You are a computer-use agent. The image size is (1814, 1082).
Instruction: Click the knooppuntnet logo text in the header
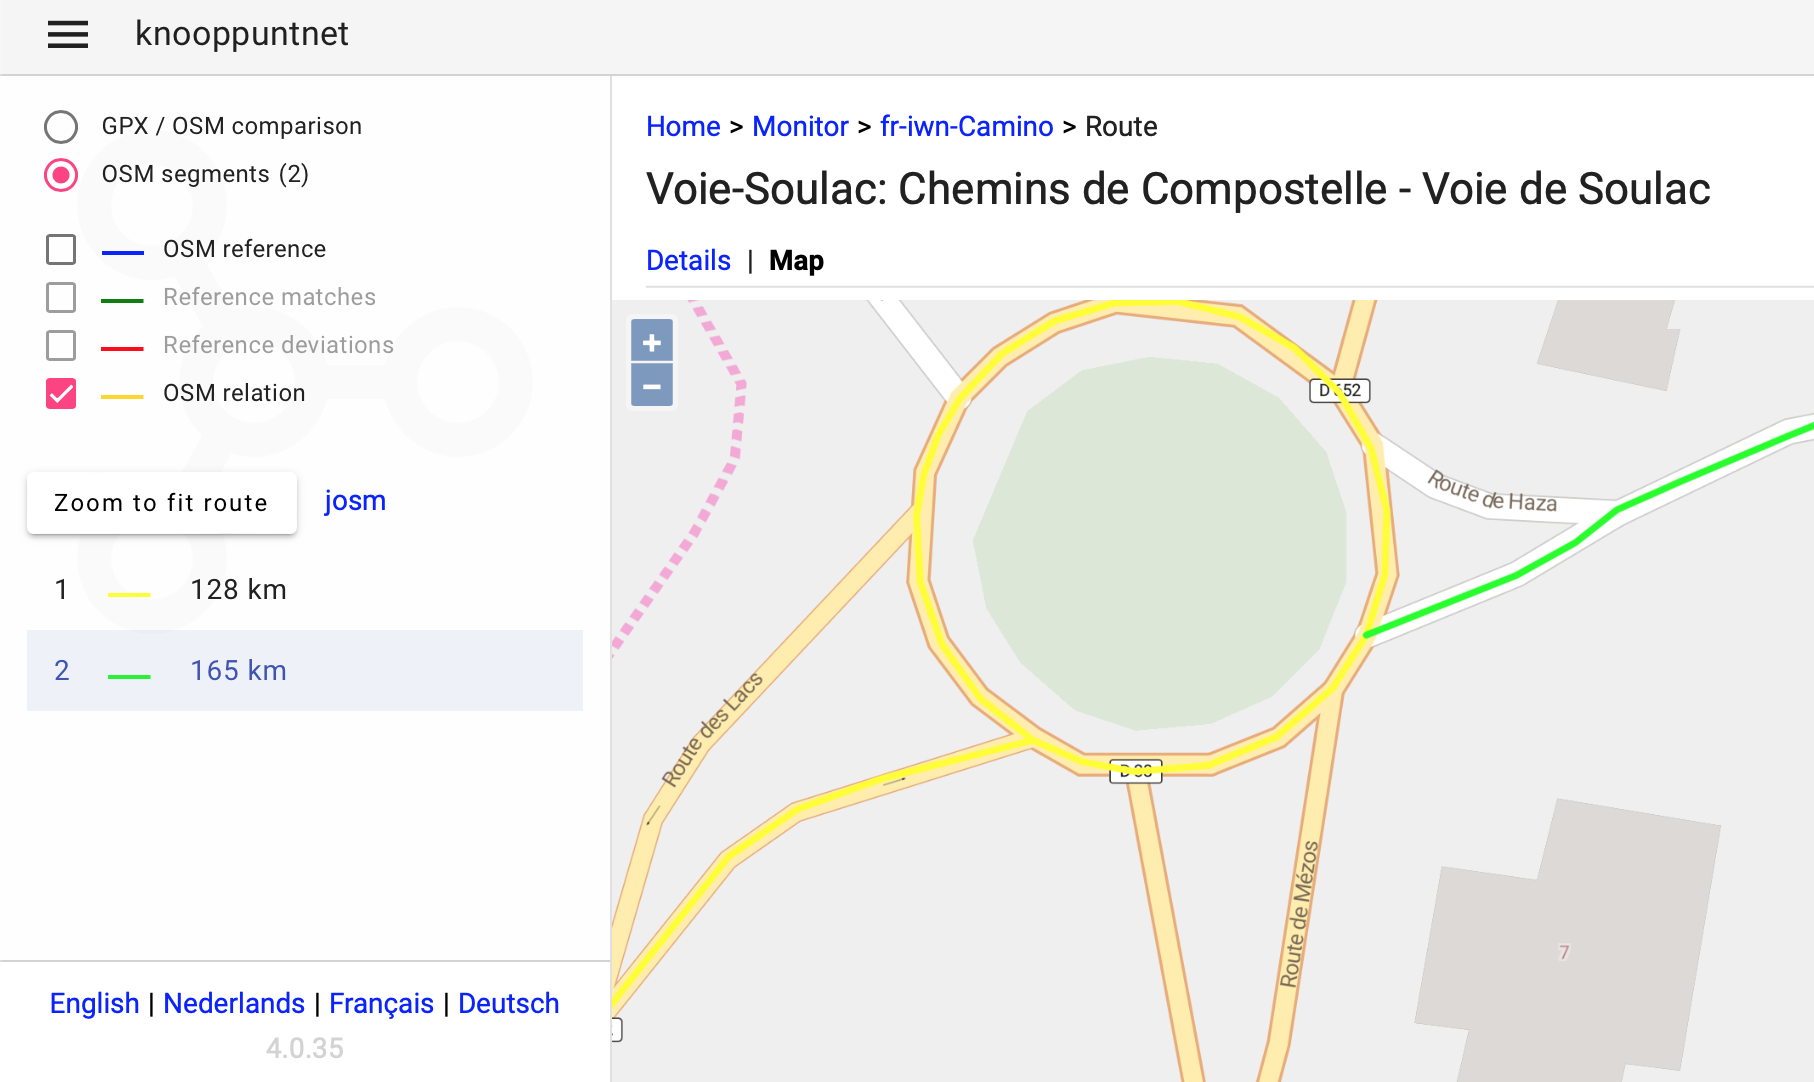click(x=241, y=33)
